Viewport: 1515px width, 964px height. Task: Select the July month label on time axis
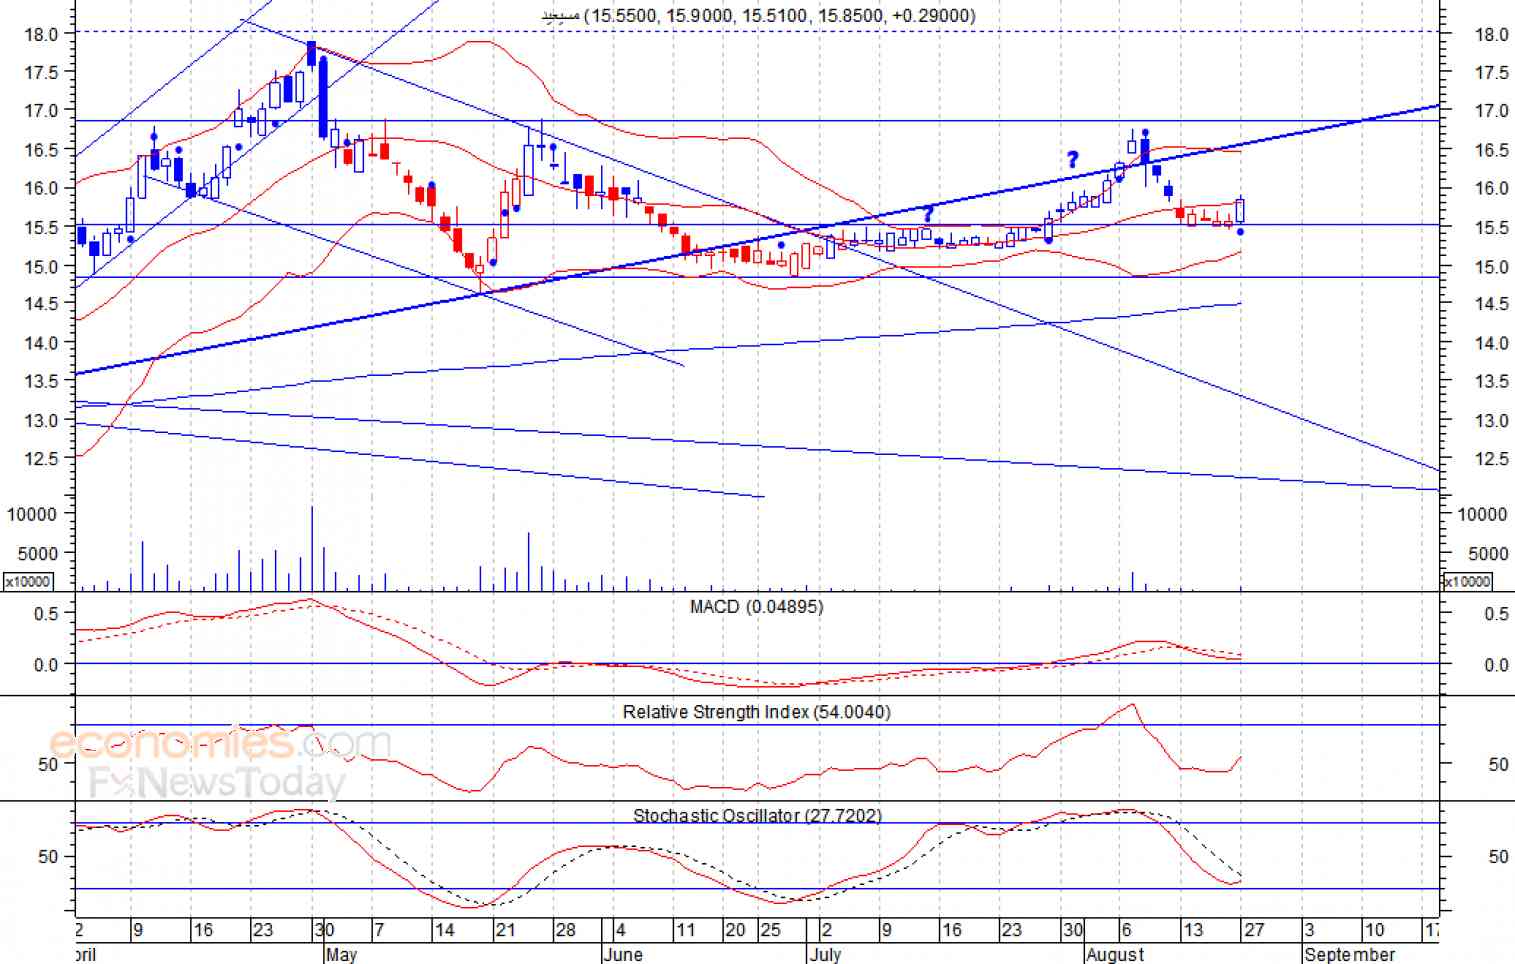tap(825, 954)
